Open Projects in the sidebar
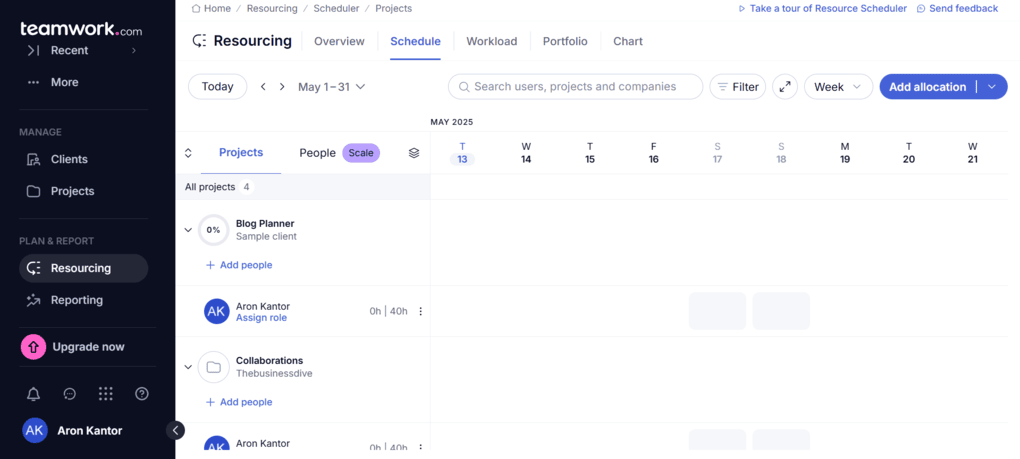Image resolution: width=1020 pixels, height=459 pixels. (x=72, y=191)
